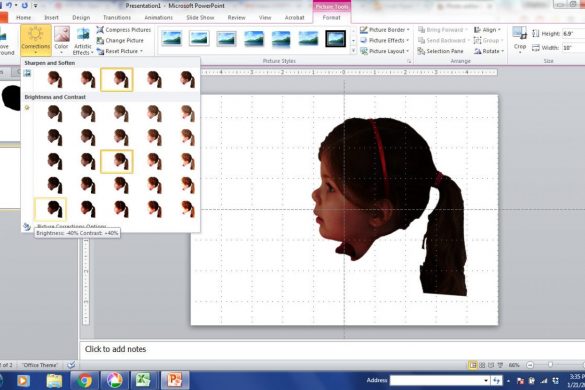585x390 pixels.
Task: Open Google Chrome from the taskbar
Action: 84,381
